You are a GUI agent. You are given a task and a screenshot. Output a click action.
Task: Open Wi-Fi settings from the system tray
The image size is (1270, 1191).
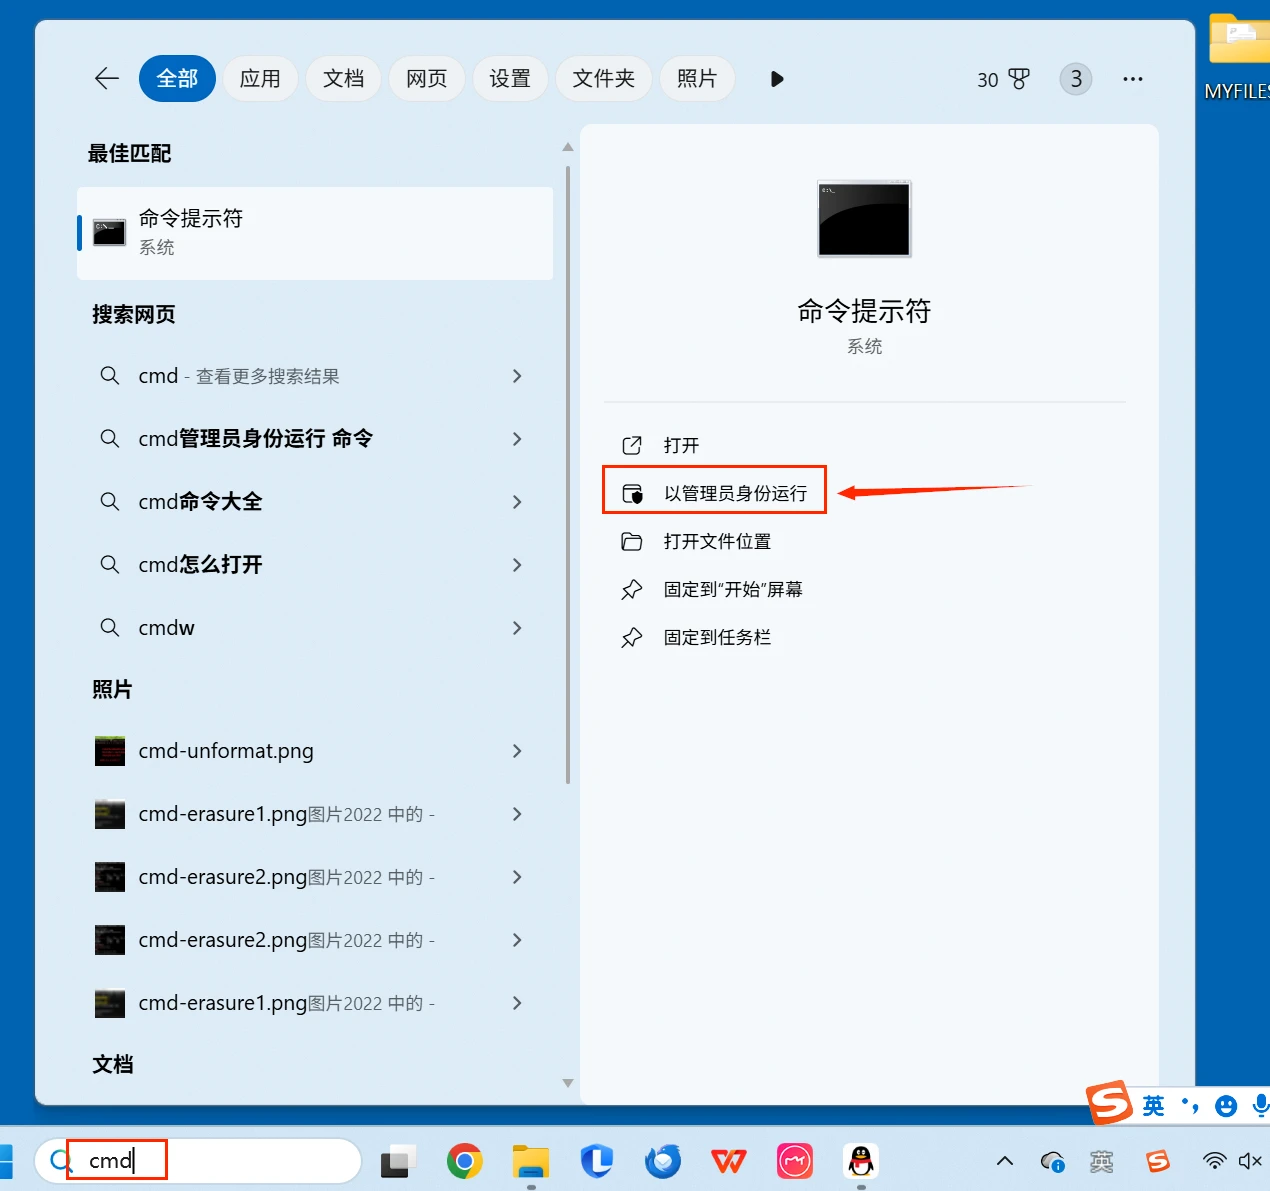pyautogui.click(x=1213, y=1161)
